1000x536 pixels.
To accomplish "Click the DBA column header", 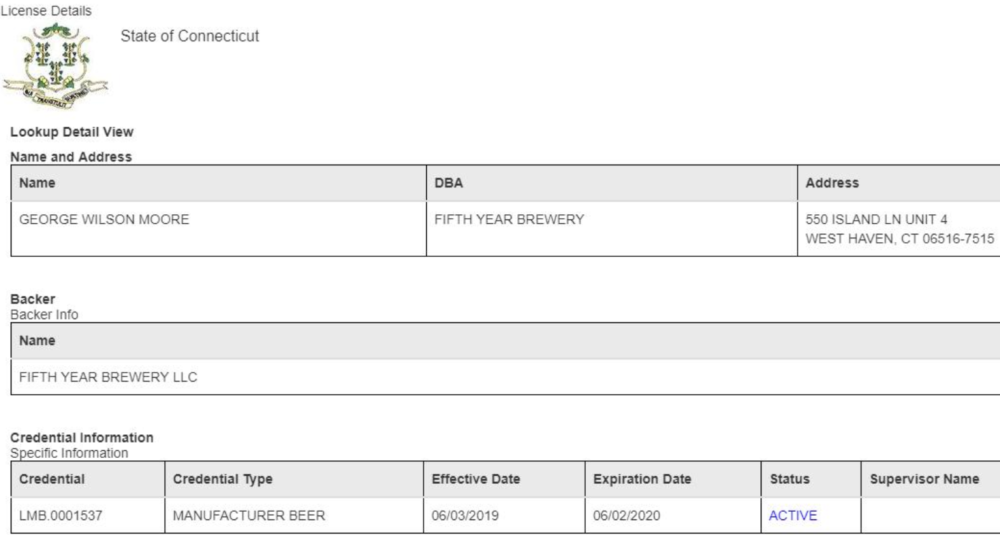I will [x=448, y=183].
